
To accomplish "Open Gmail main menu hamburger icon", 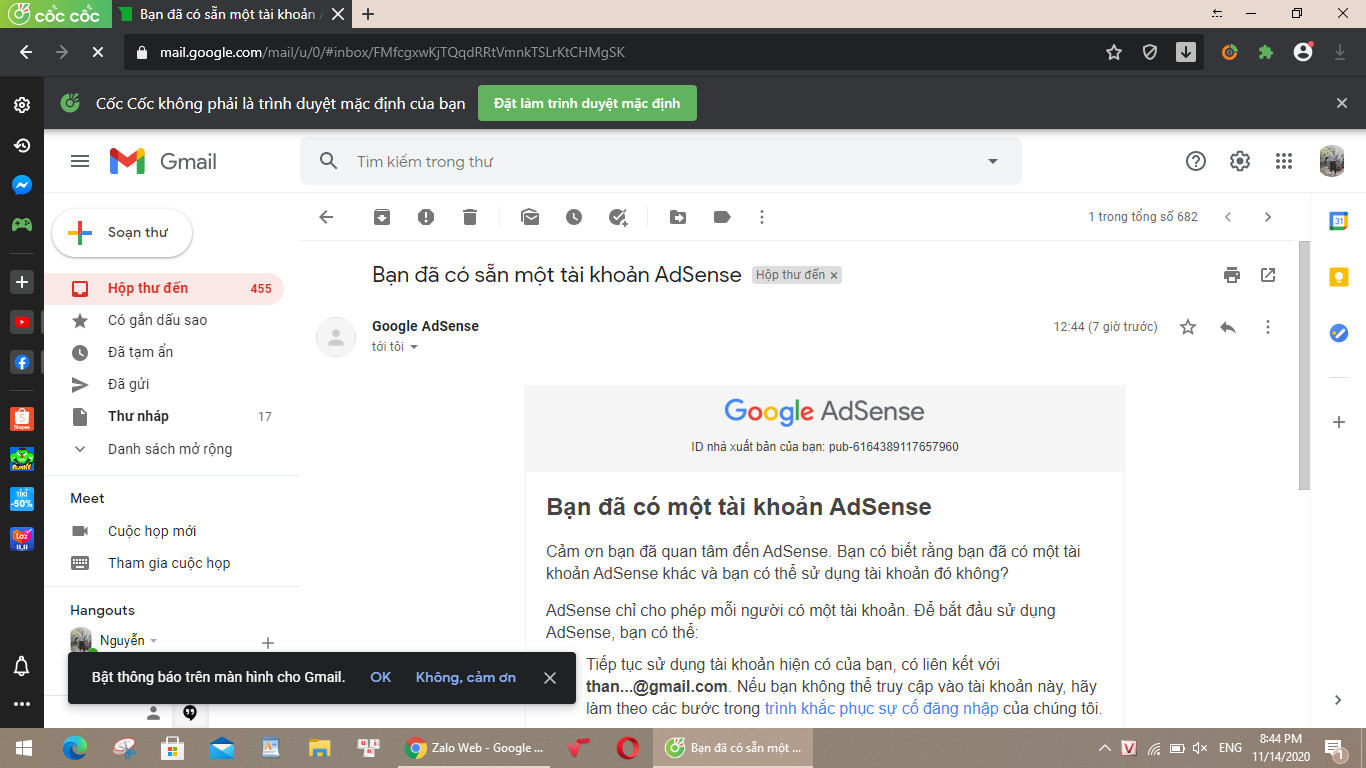I will tap(80, 161).
